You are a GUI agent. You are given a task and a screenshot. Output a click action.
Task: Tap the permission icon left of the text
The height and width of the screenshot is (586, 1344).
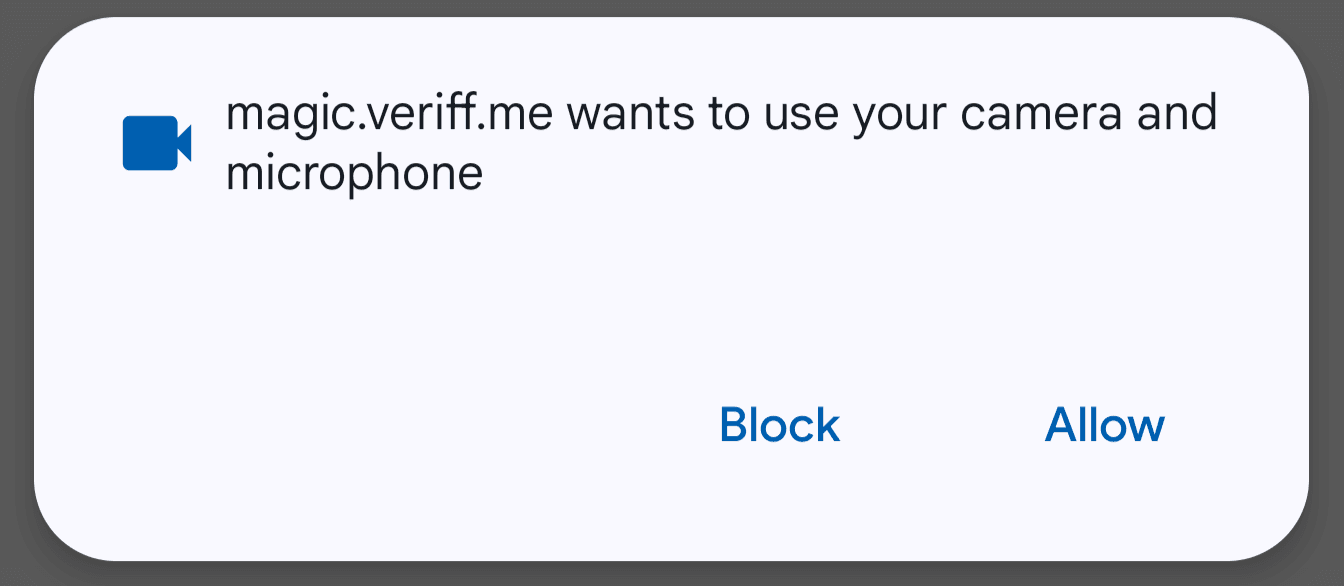tap(156, 143)
